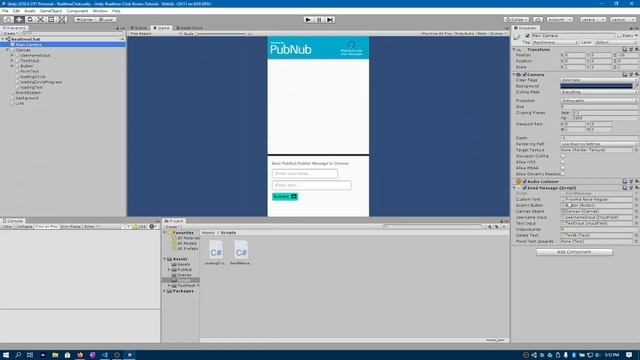
Task: Open Unity cloud services icon
Action: [538, 20]
